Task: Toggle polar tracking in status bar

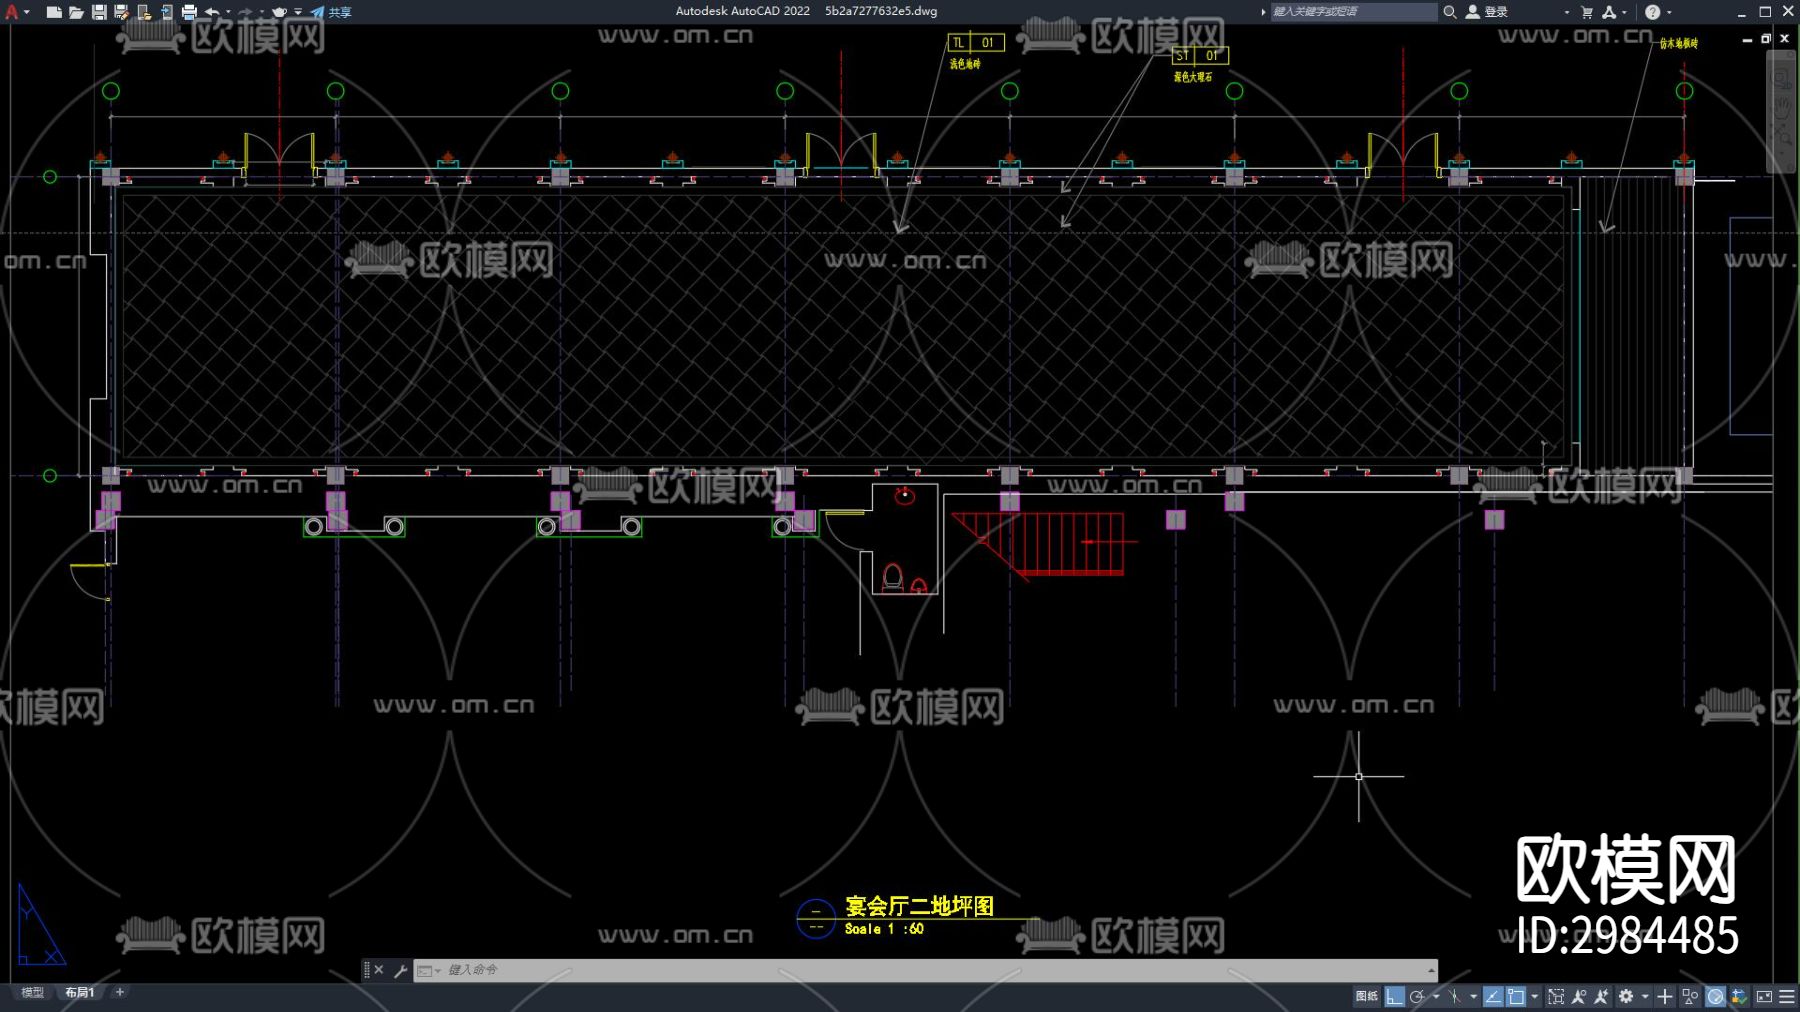Action: 1417,996
